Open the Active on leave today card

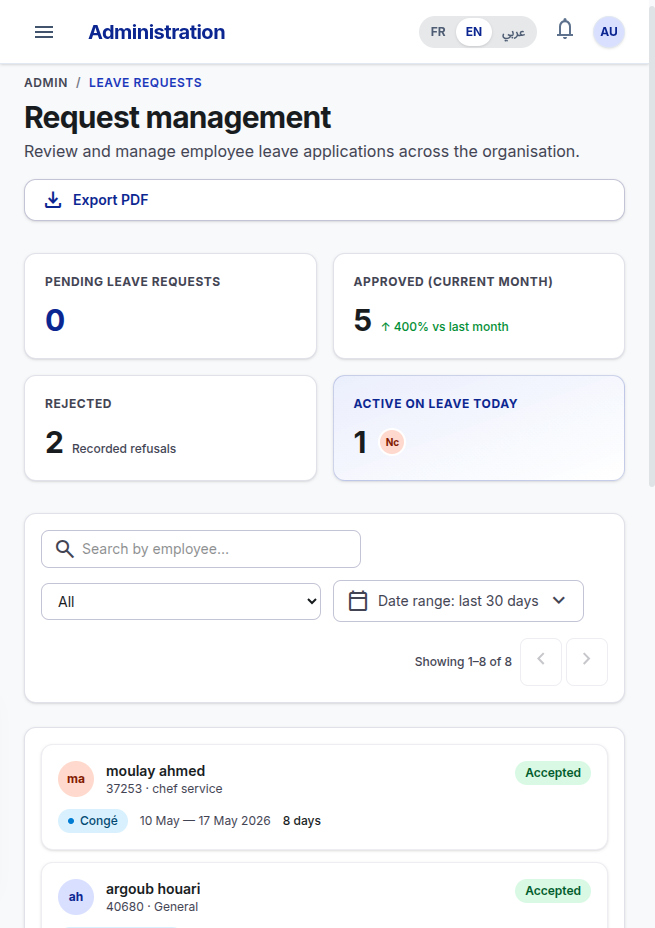tap(479, 428)
